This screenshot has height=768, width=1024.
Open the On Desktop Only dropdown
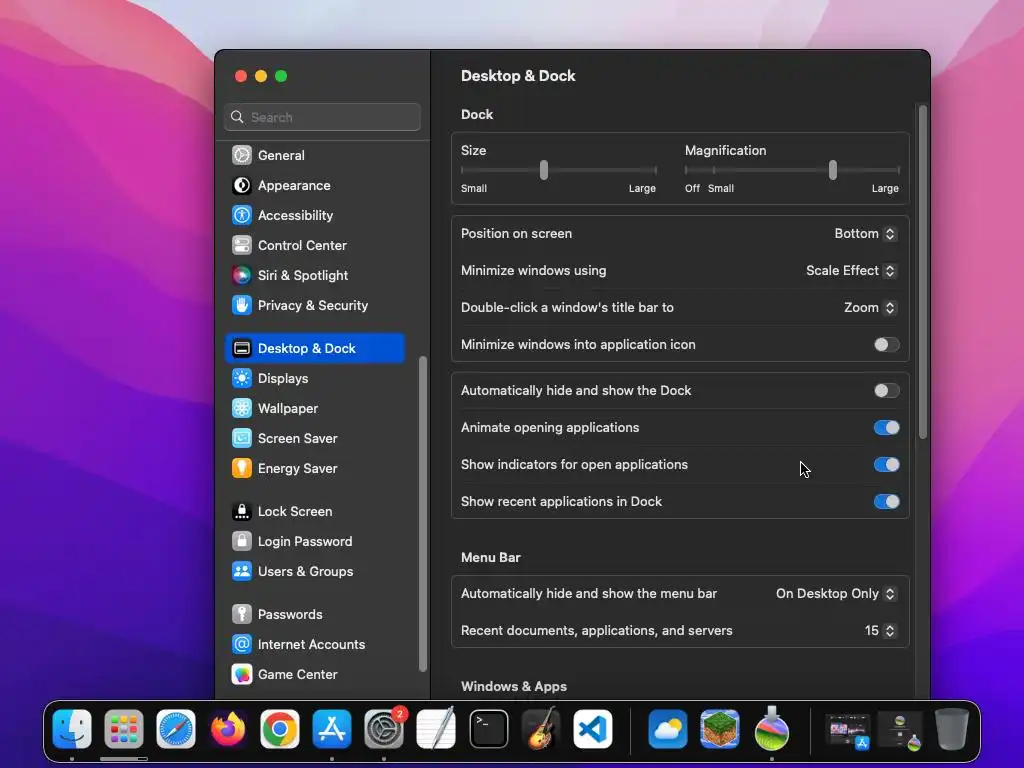(x=836, y=594)
